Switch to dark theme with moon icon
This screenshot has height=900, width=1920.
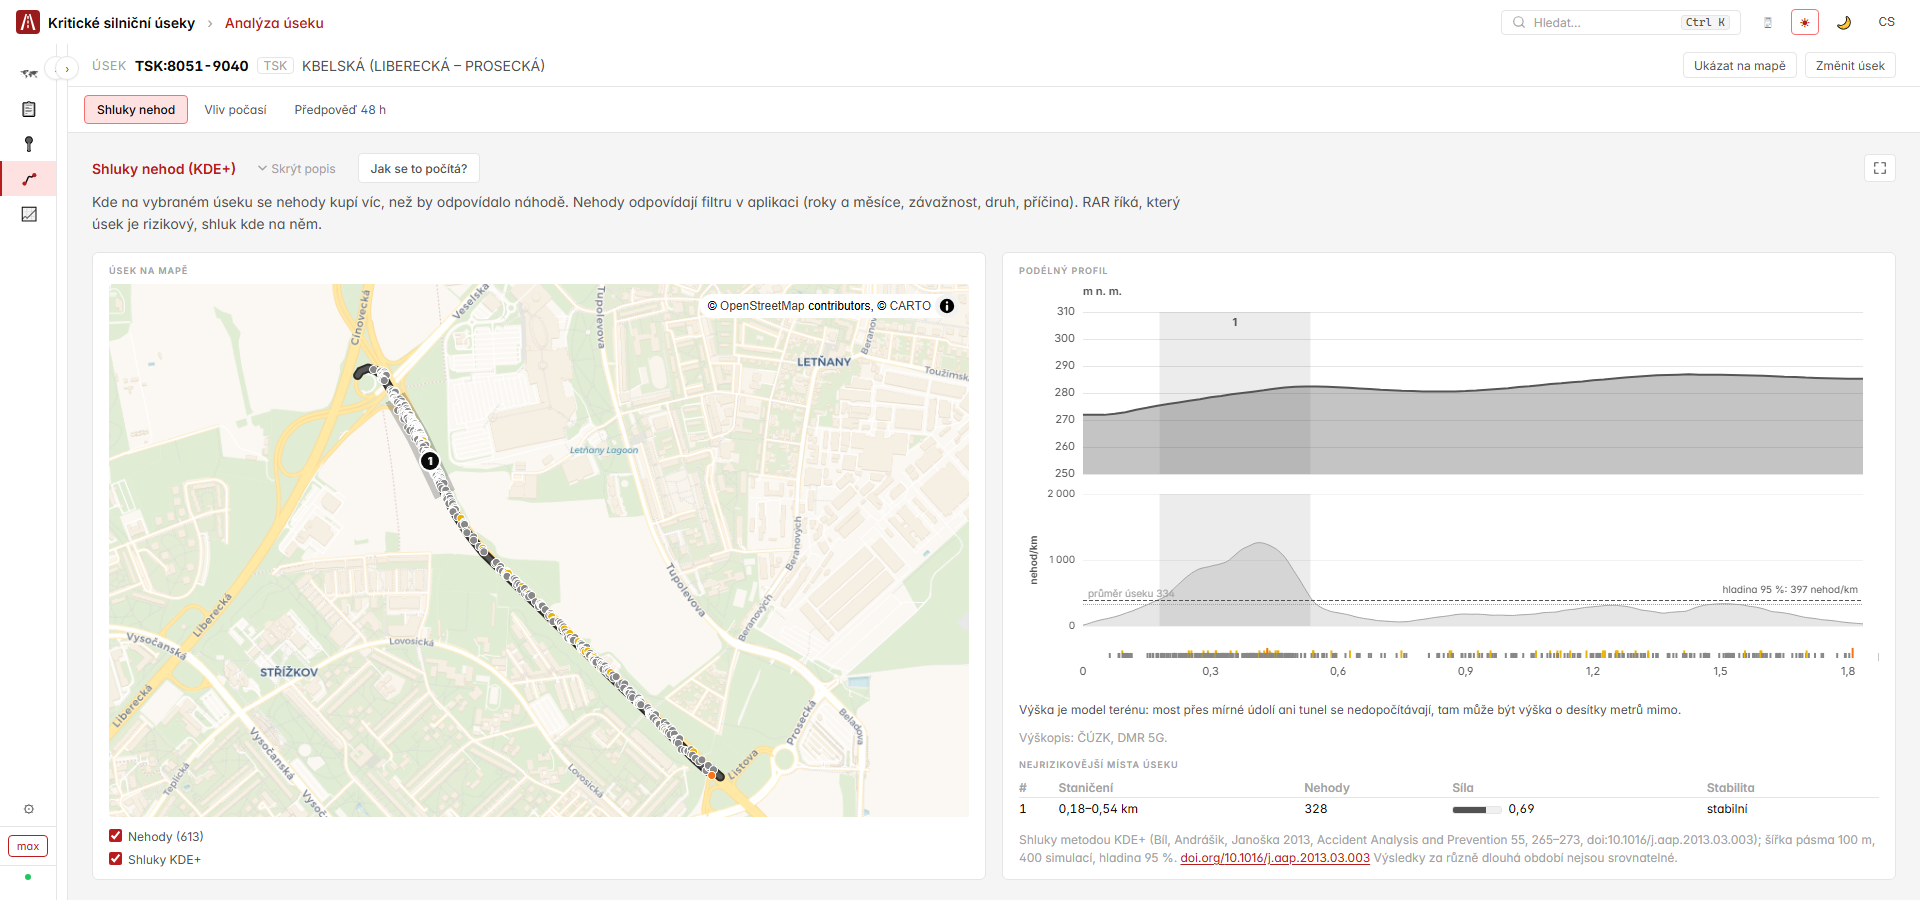click(1844, 22)
